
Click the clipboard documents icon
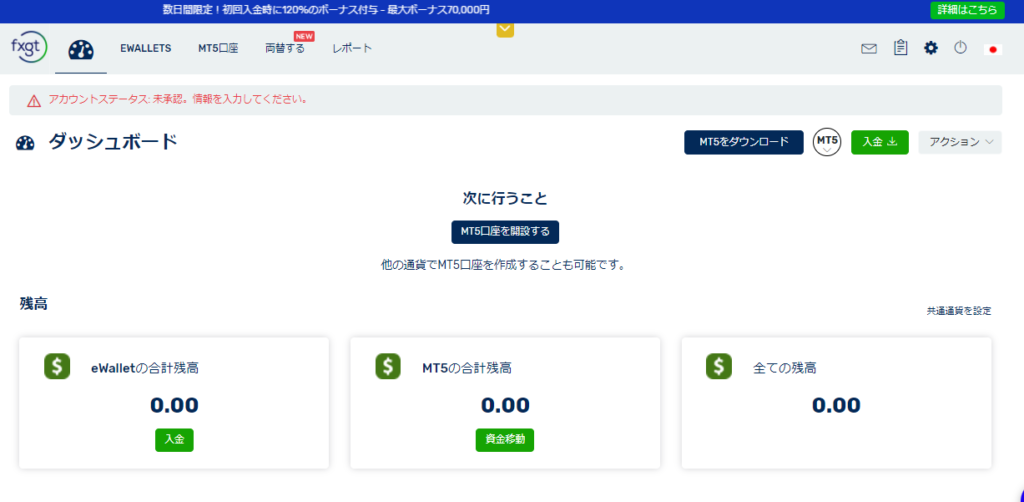900,48
